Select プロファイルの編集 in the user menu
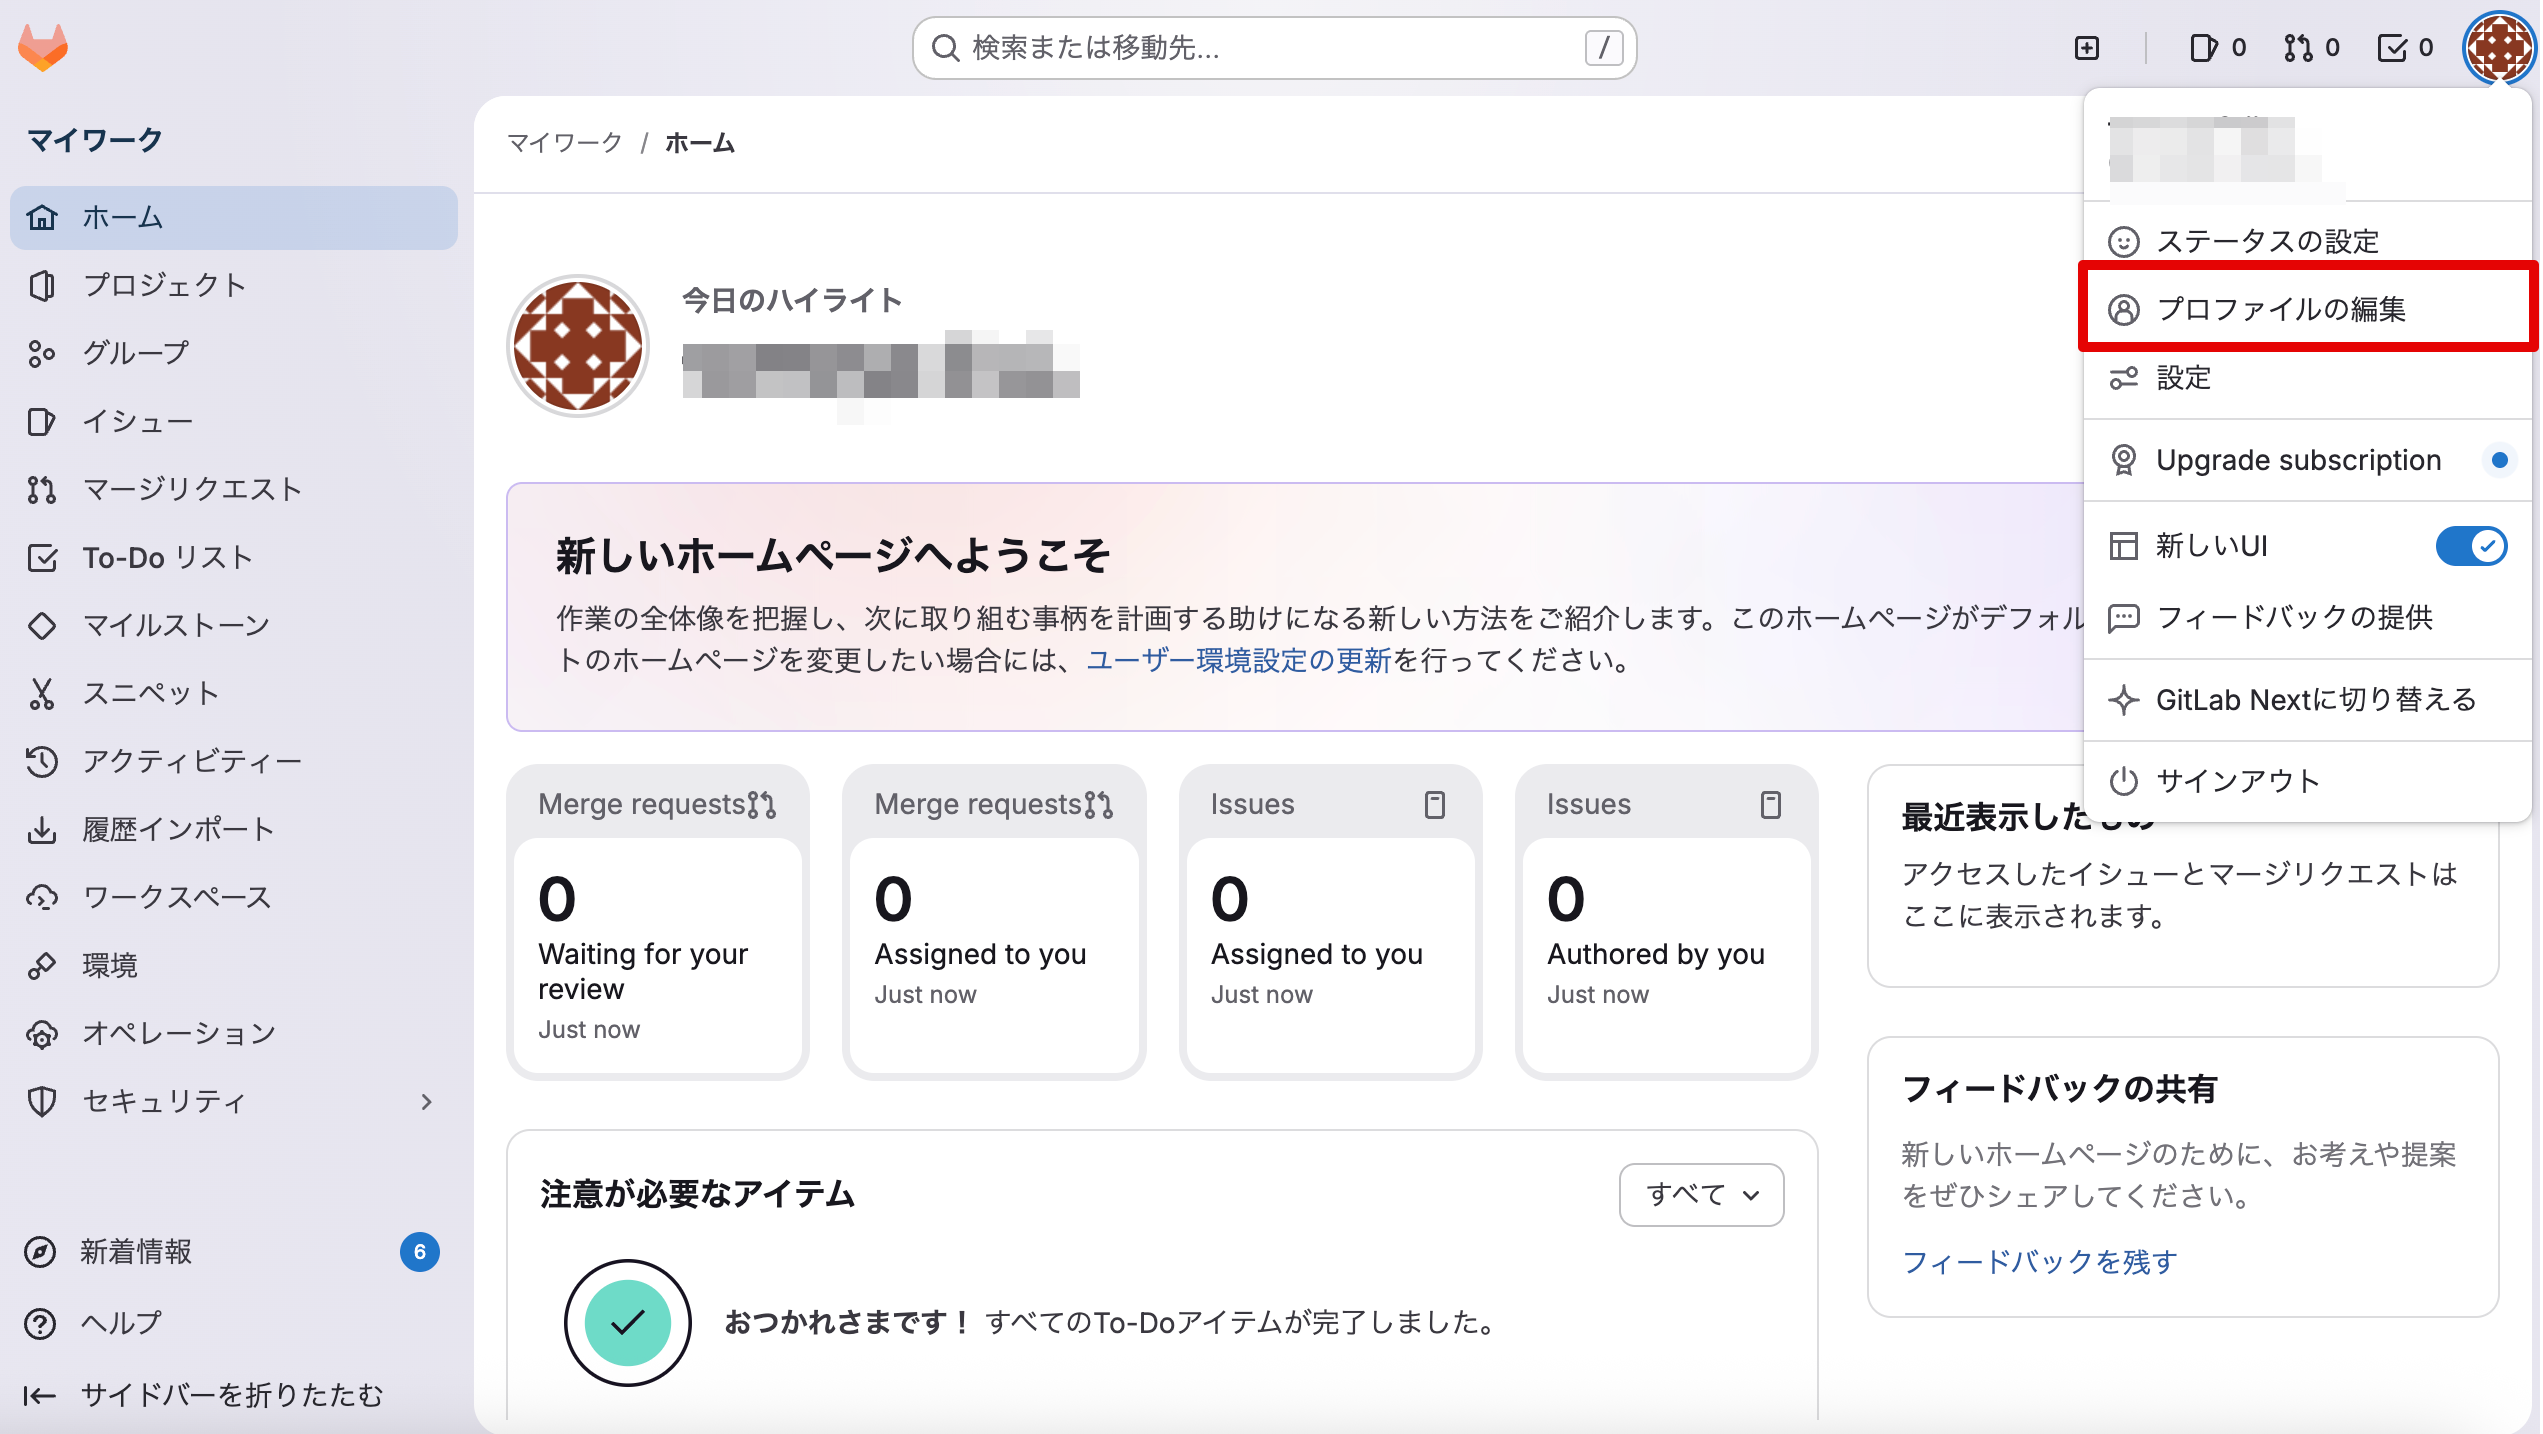This screenshot has width=2543, height=1434. pyautogui.click(x=2280, y=309)
